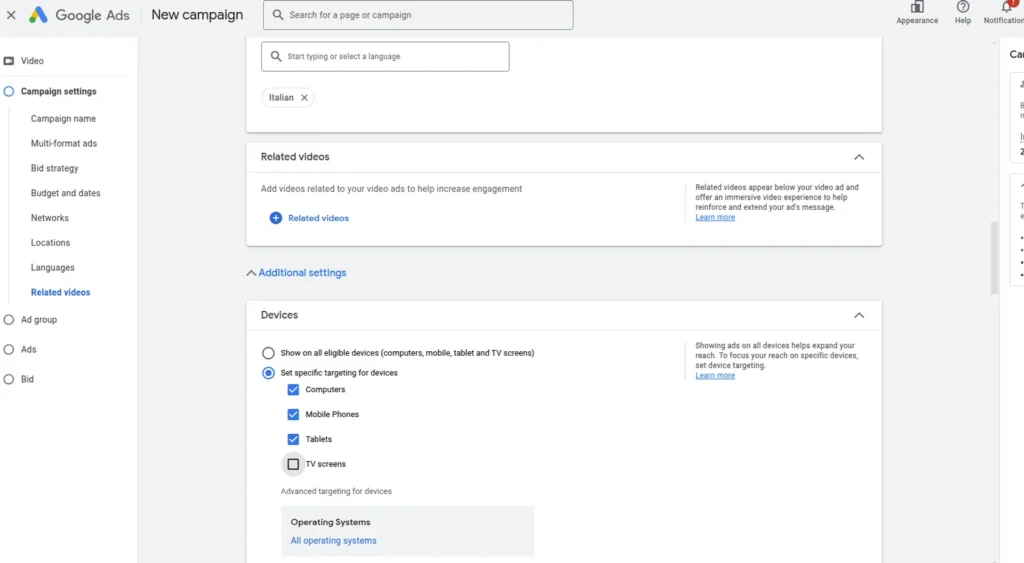Screen dimensions: 1024x563
Task: Uncheck the Computers checkbox
Action: tap(293, 390)
